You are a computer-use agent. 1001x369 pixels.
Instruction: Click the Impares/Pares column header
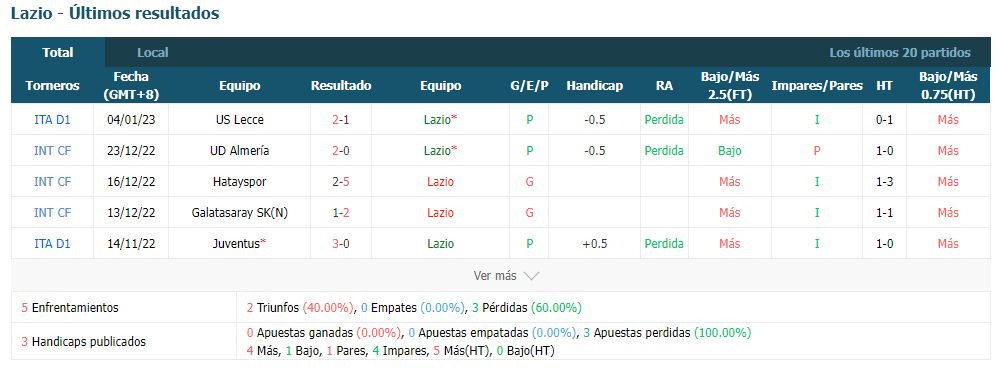pyautogui.click(x=817, y=86)
